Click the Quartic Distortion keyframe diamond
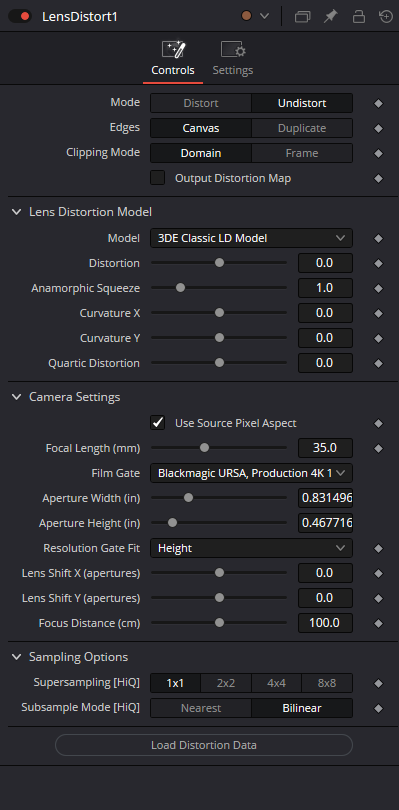Viewport: 399px width, 810px height. [x=378, y=364]
